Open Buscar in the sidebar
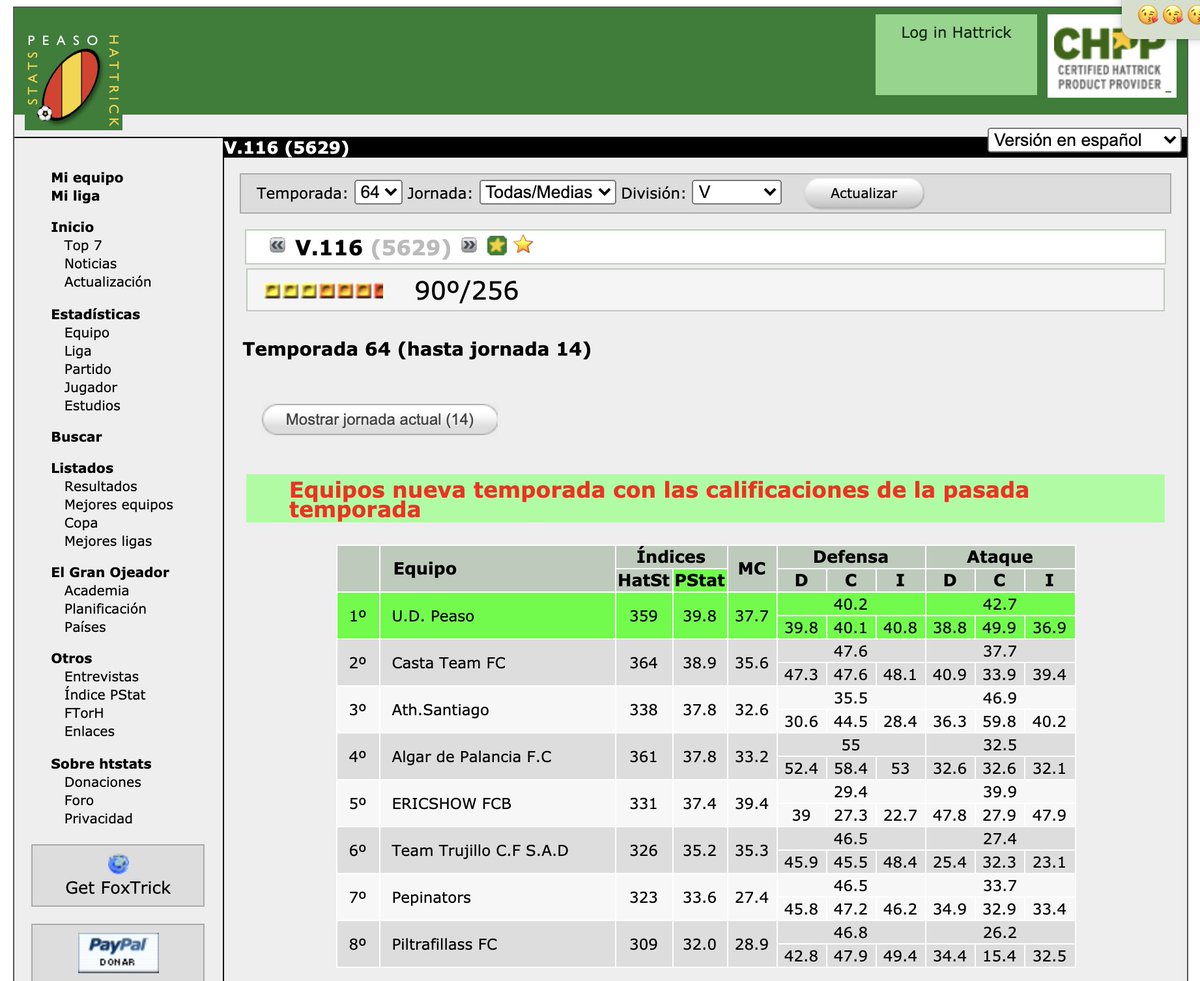The height and width of the screenshot is (981, 1200). pos(76,437)
